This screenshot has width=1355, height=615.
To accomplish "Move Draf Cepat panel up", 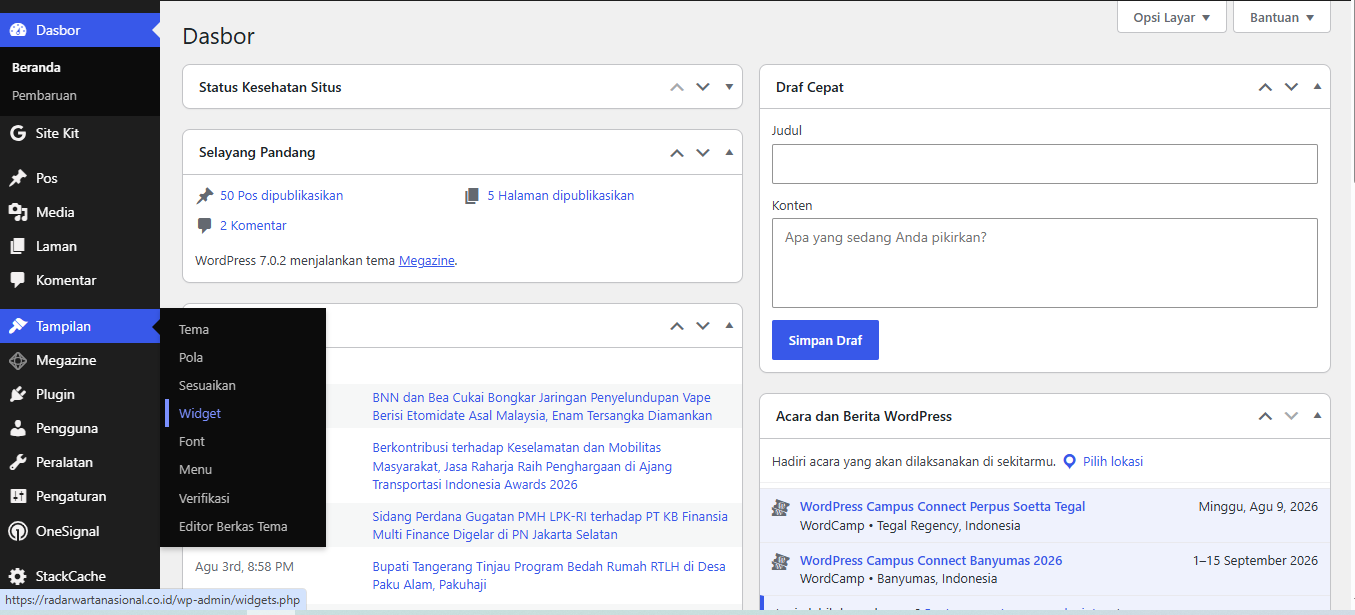I will click(x=1265, y=87).
